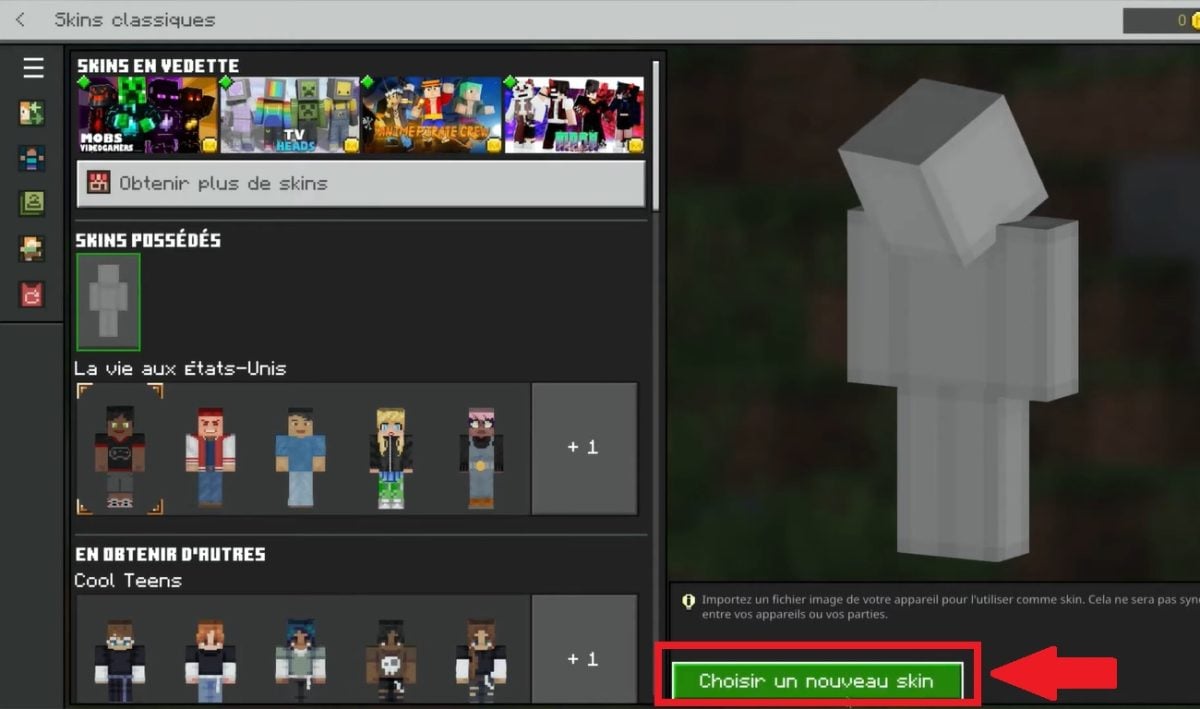Viewport: 1200px width, 709px height.
Task: Click the Minecoin balance at top right
Action: 1160,20
